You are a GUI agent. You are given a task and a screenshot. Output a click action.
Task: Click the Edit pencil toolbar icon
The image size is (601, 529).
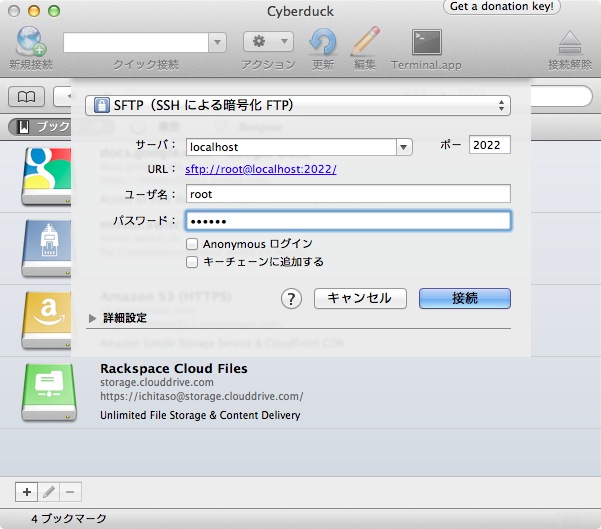365,41
